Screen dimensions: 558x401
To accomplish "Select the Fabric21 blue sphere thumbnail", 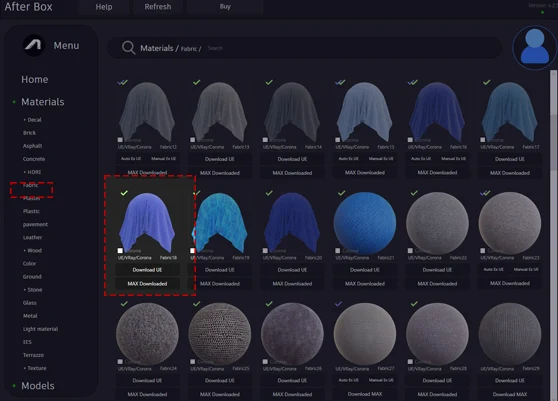I will point(365,223).
